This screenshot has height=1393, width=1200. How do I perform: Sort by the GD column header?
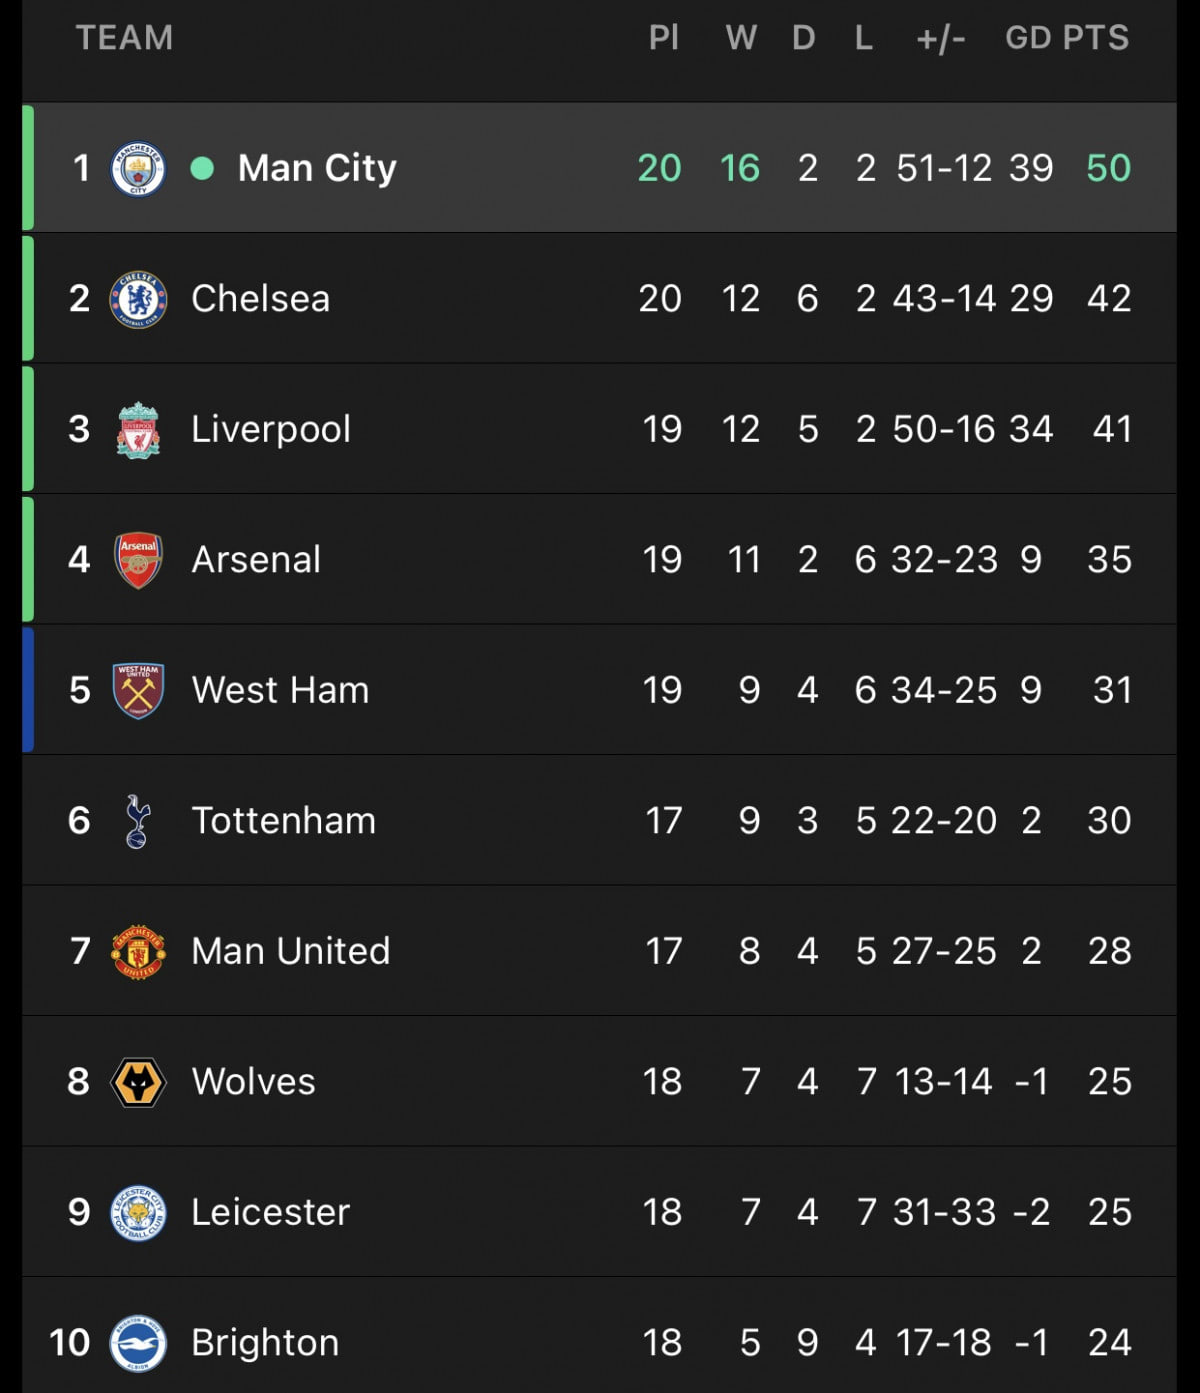point(1028,38)
